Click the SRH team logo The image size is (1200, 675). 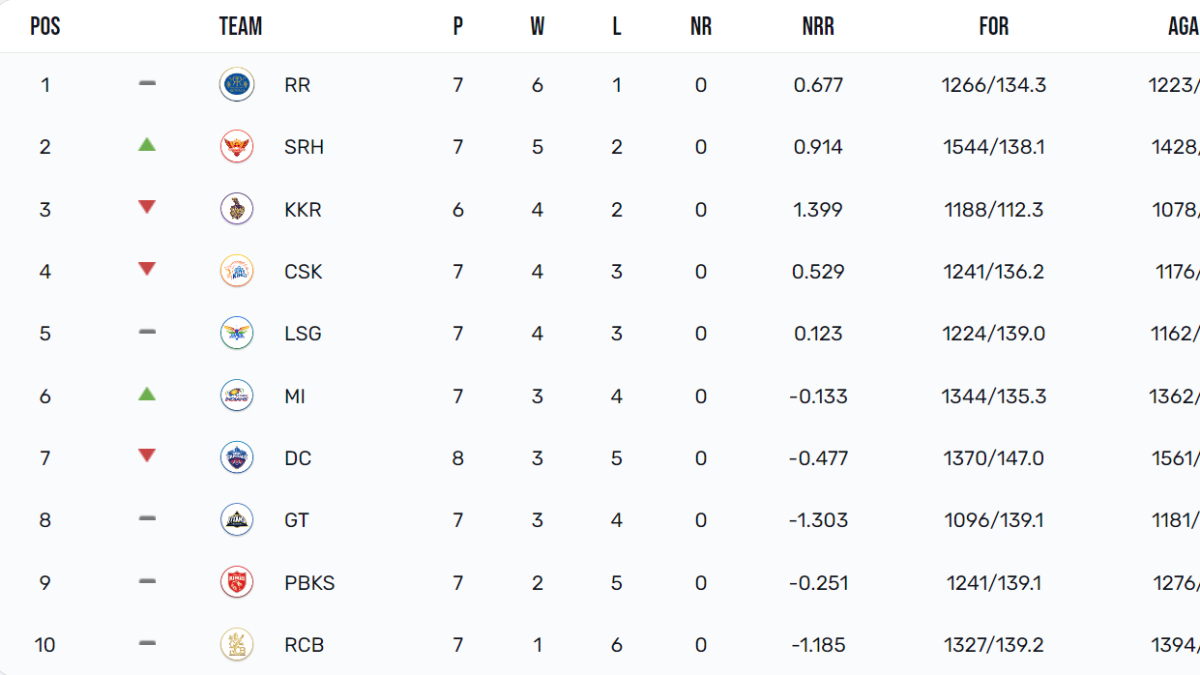237,147
